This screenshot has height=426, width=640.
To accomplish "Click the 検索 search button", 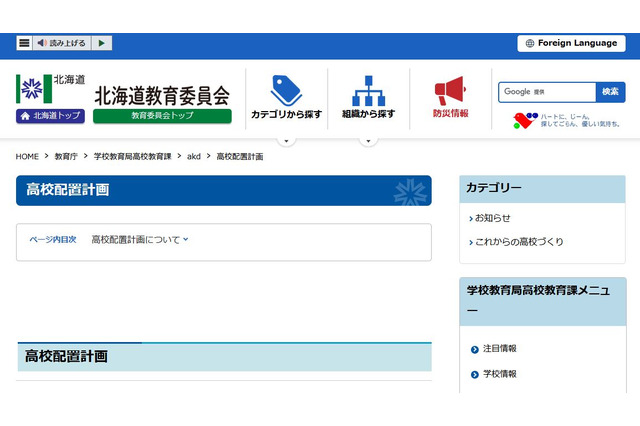I will pyautogui.click(x=610, y=92).
